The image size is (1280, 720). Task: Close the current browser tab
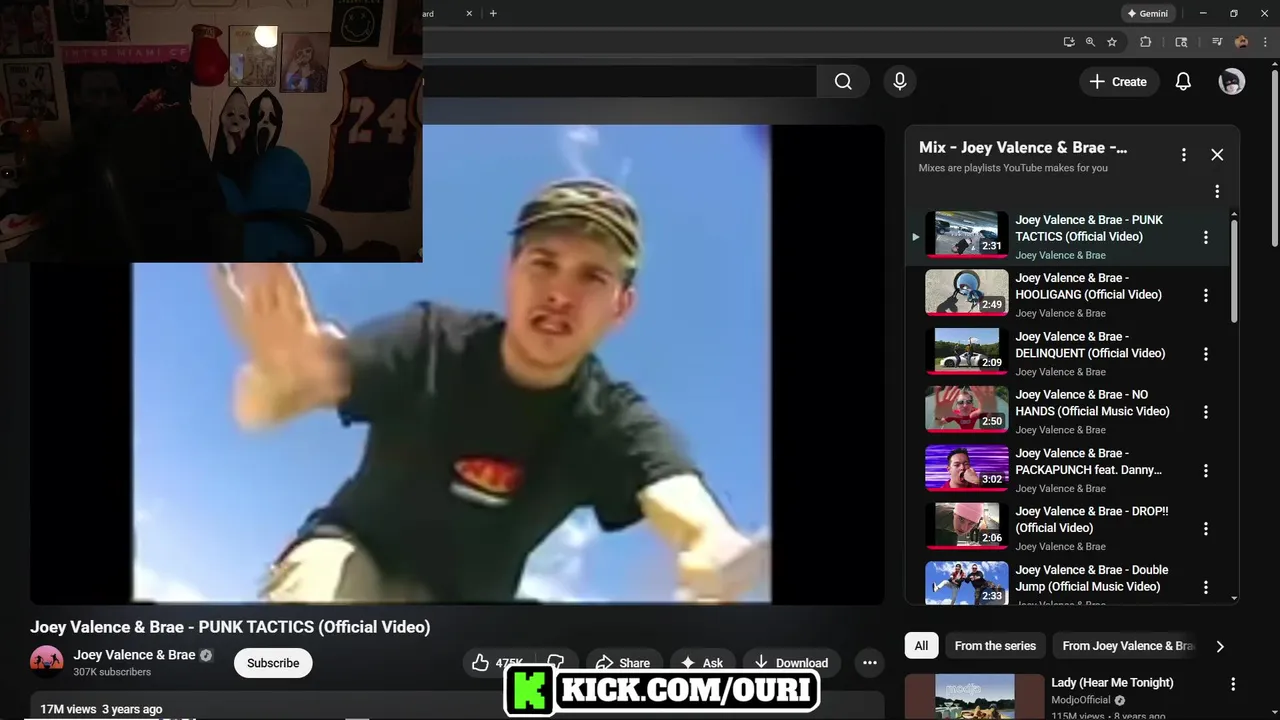(x=469, y=13)
